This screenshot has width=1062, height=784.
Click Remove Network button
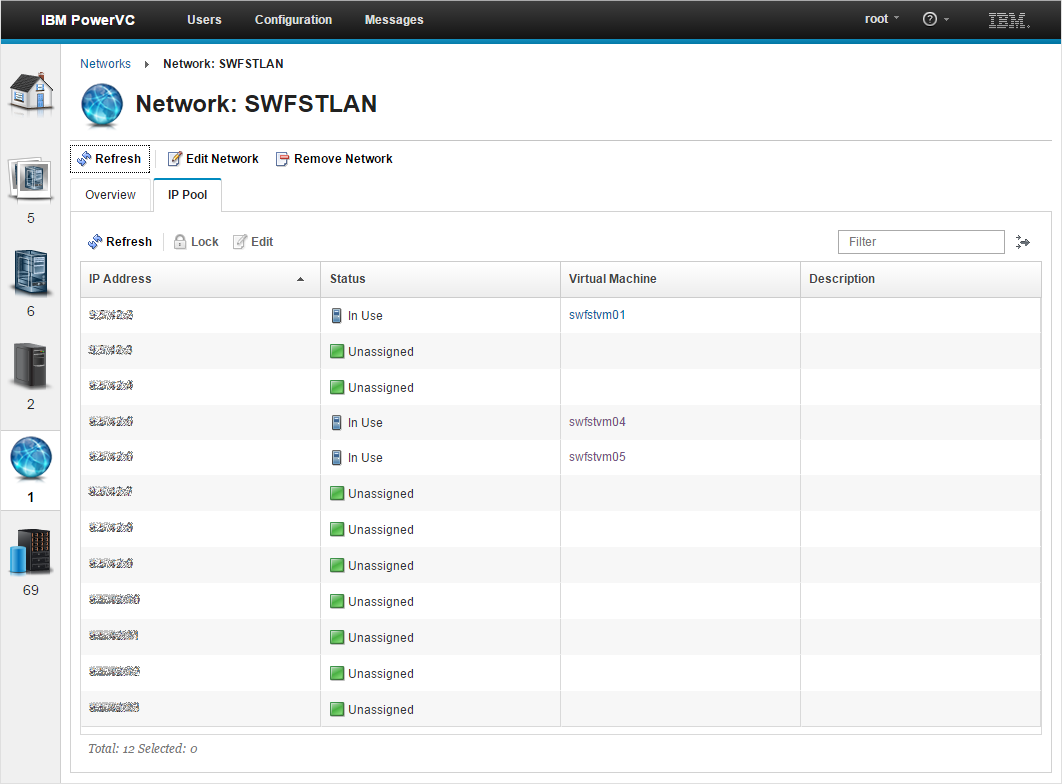coord(334,158)
